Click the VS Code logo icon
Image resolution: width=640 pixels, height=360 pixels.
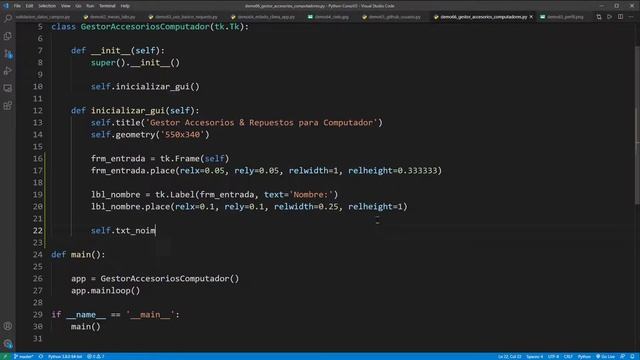coord(6,6)
